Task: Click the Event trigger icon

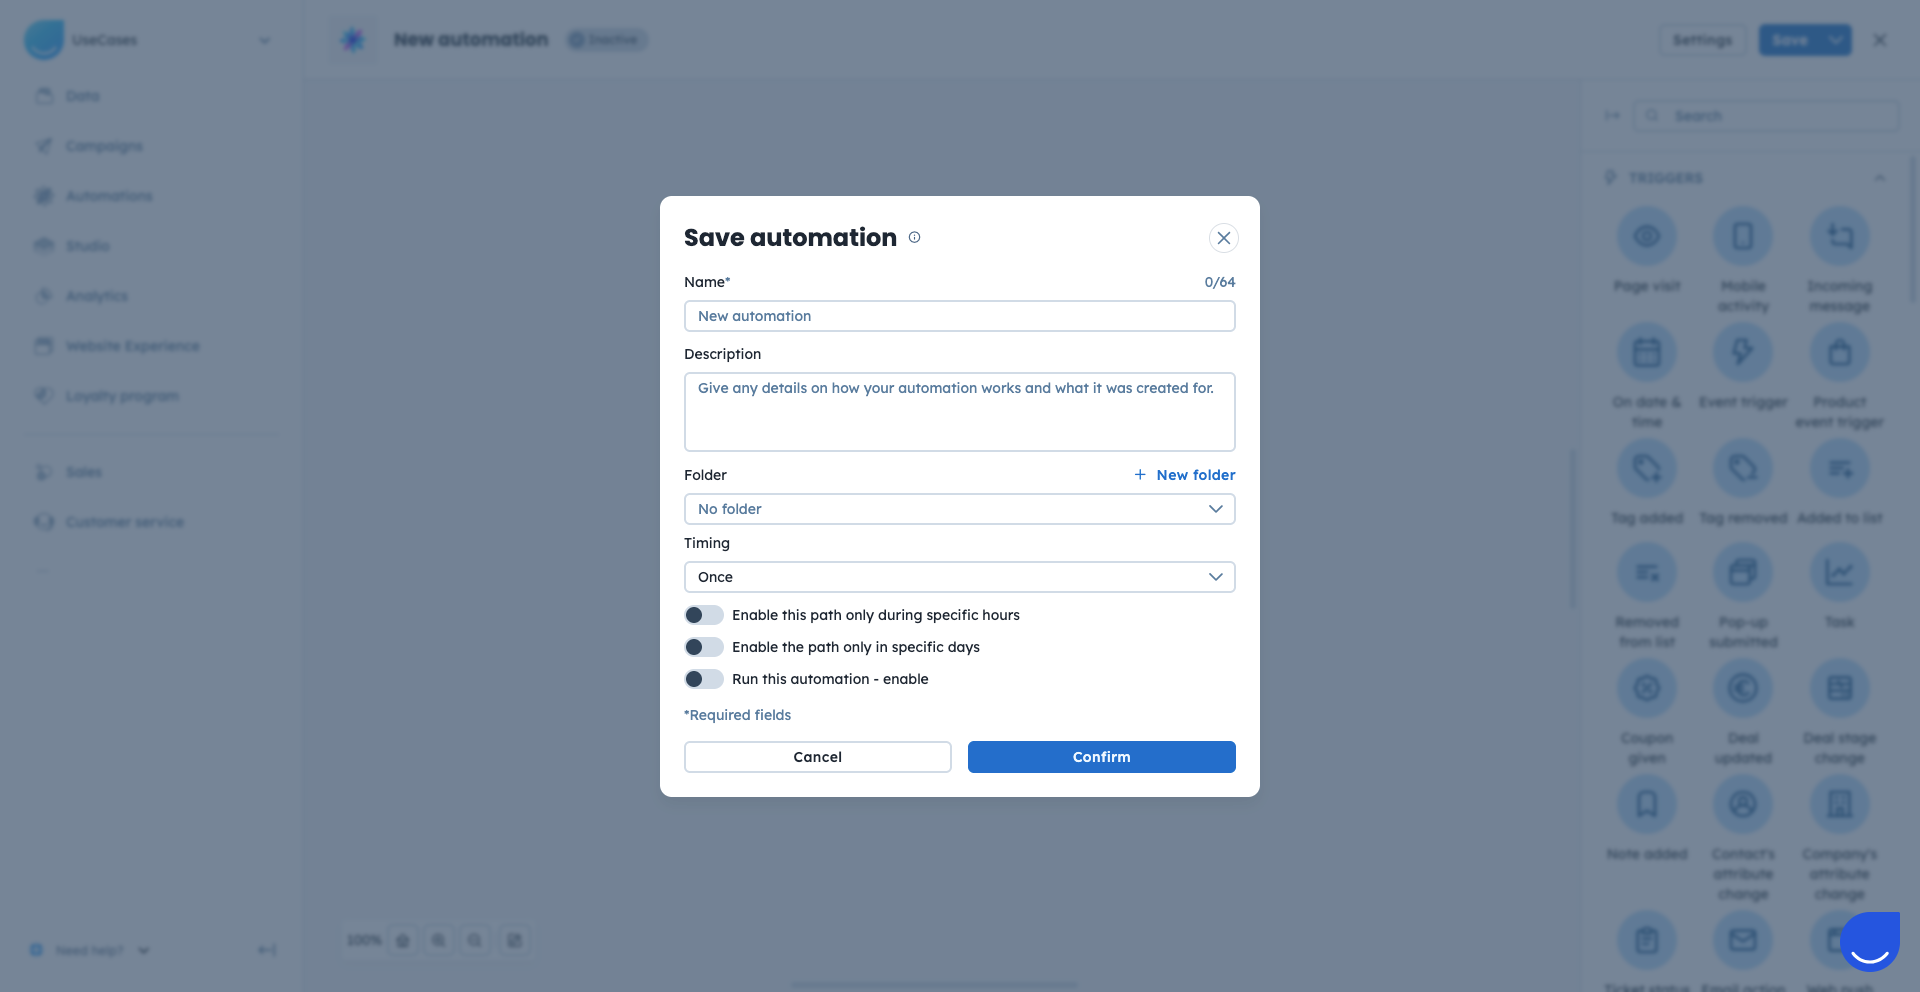Action: tap(1742, 352)
